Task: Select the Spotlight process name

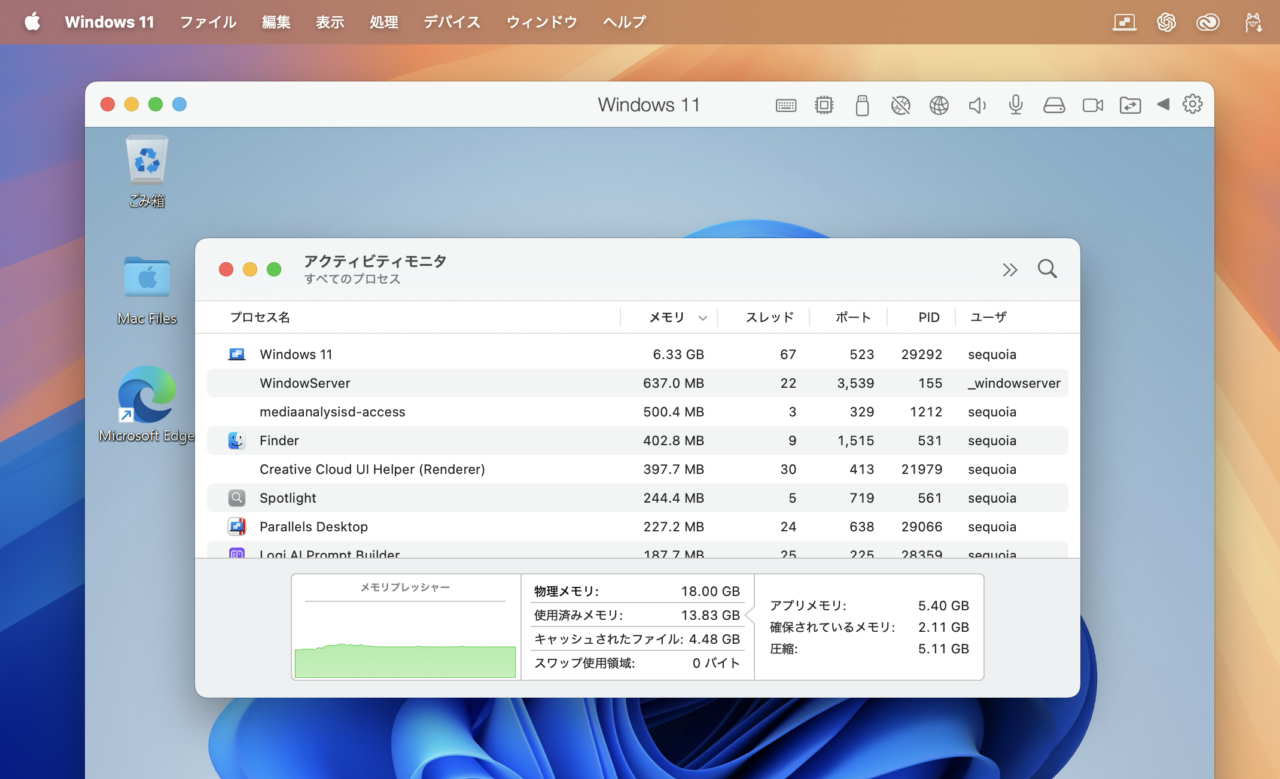Action: pyautogui.click(x=288, y=498)
